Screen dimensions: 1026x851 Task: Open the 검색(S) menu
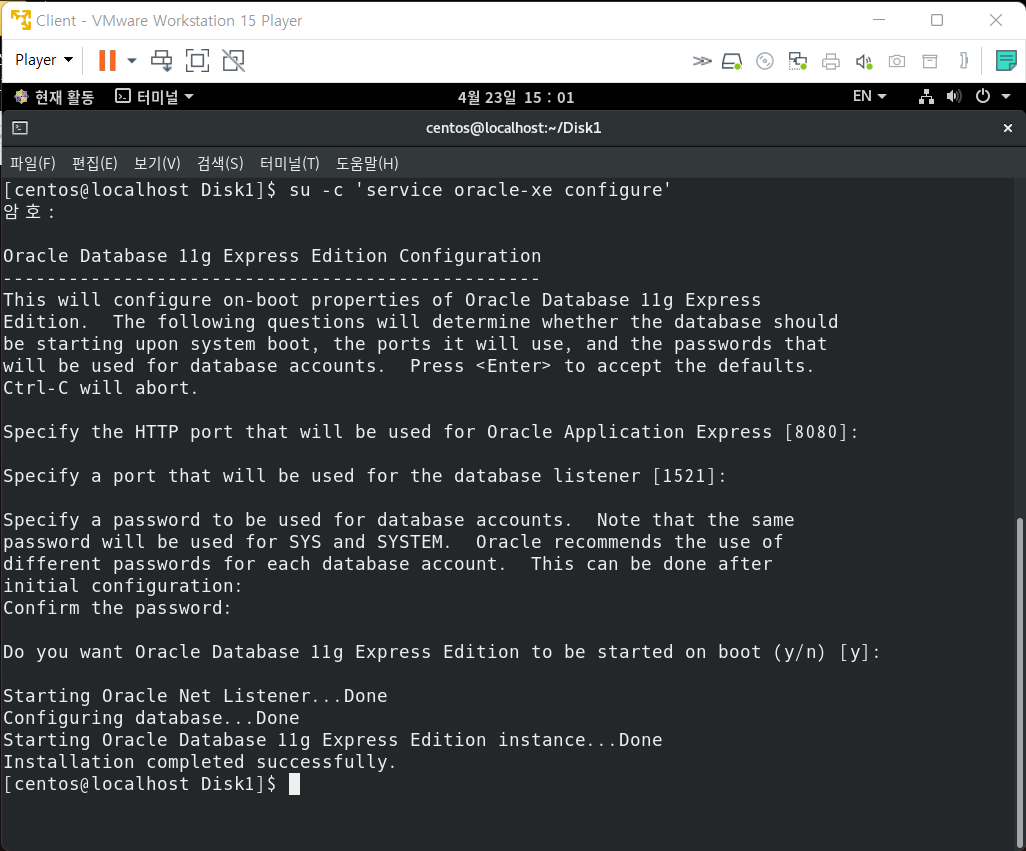[x=221, y=163]
